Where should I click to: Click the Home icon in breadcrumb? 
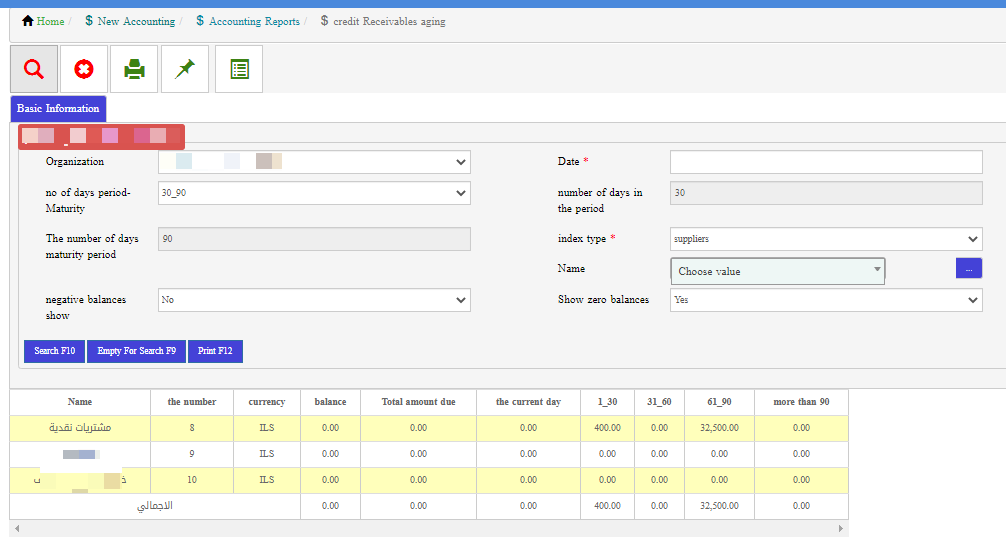pos(28,21)
